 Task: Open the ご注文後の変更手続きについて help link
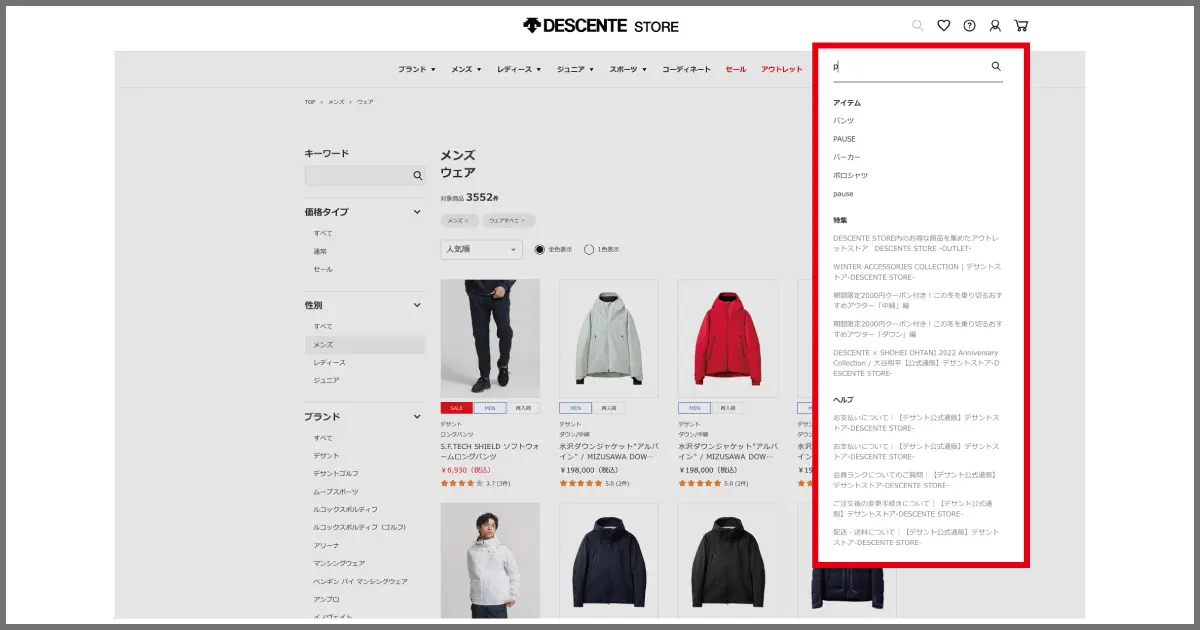tap(915, 508)
